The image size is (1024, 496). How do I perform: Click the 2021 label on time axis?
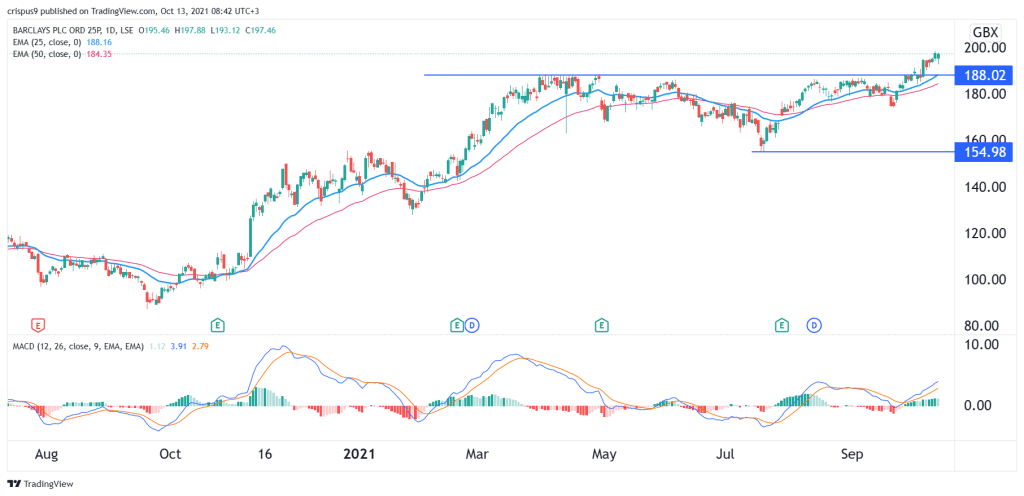(359, 453)
